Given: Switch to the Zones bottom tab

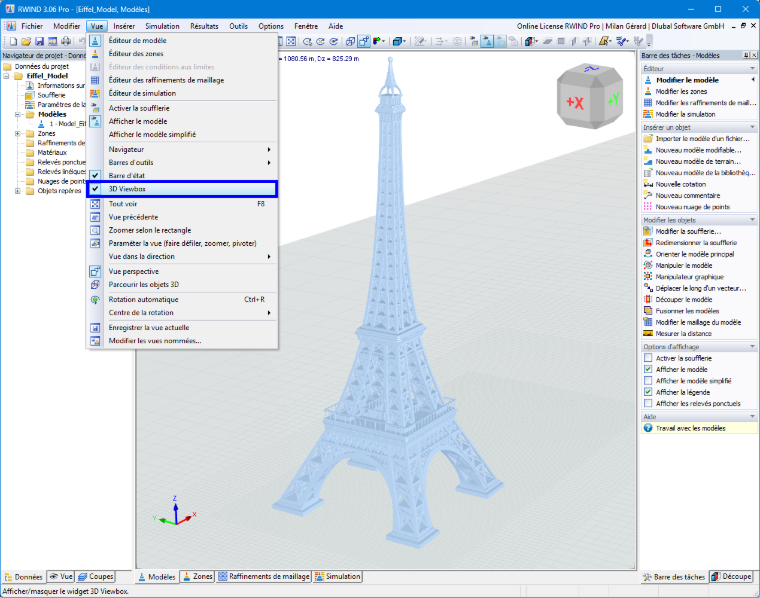Looking at the screenshot, I should pos(198,576).
